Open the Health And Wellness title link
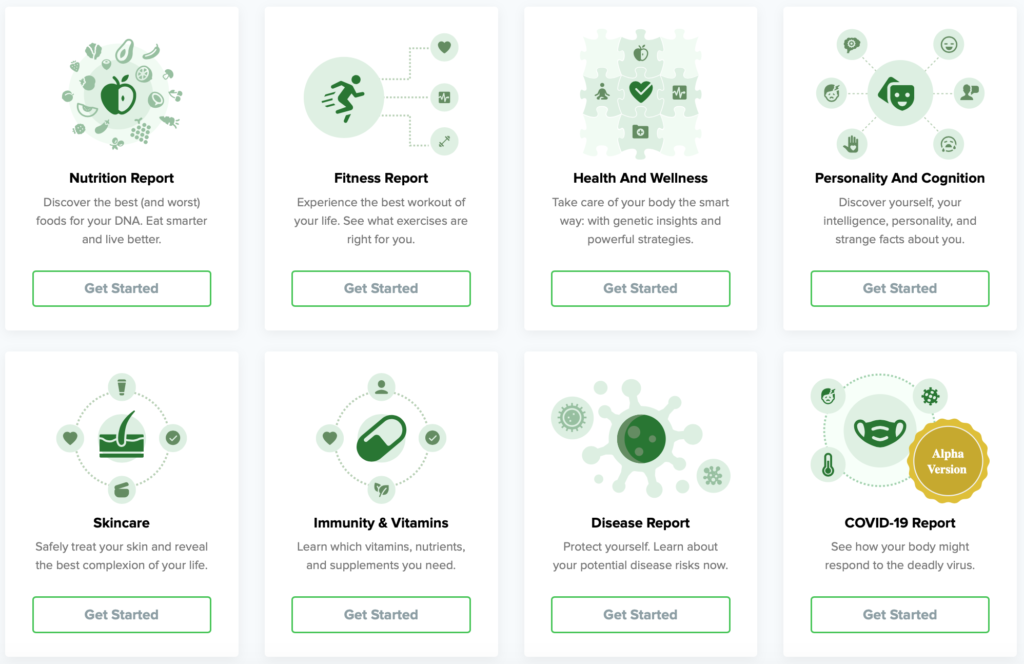This screenshot has height=664, width=1024. 640,177
